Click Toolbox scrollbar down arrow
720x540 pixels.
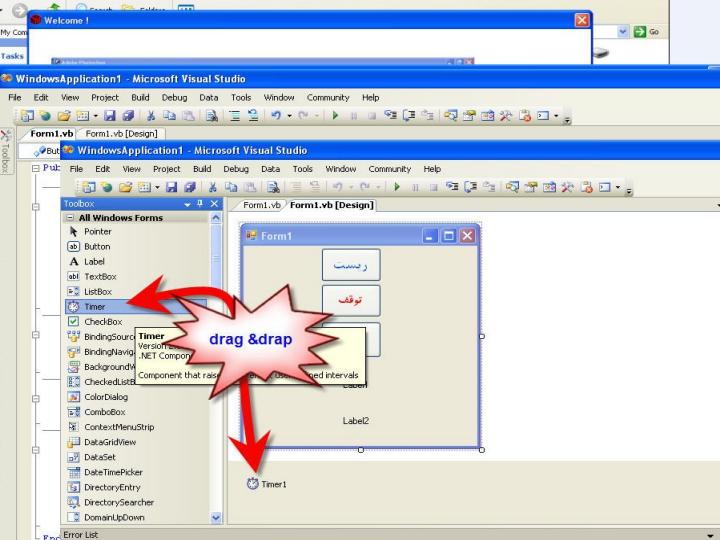216,518
